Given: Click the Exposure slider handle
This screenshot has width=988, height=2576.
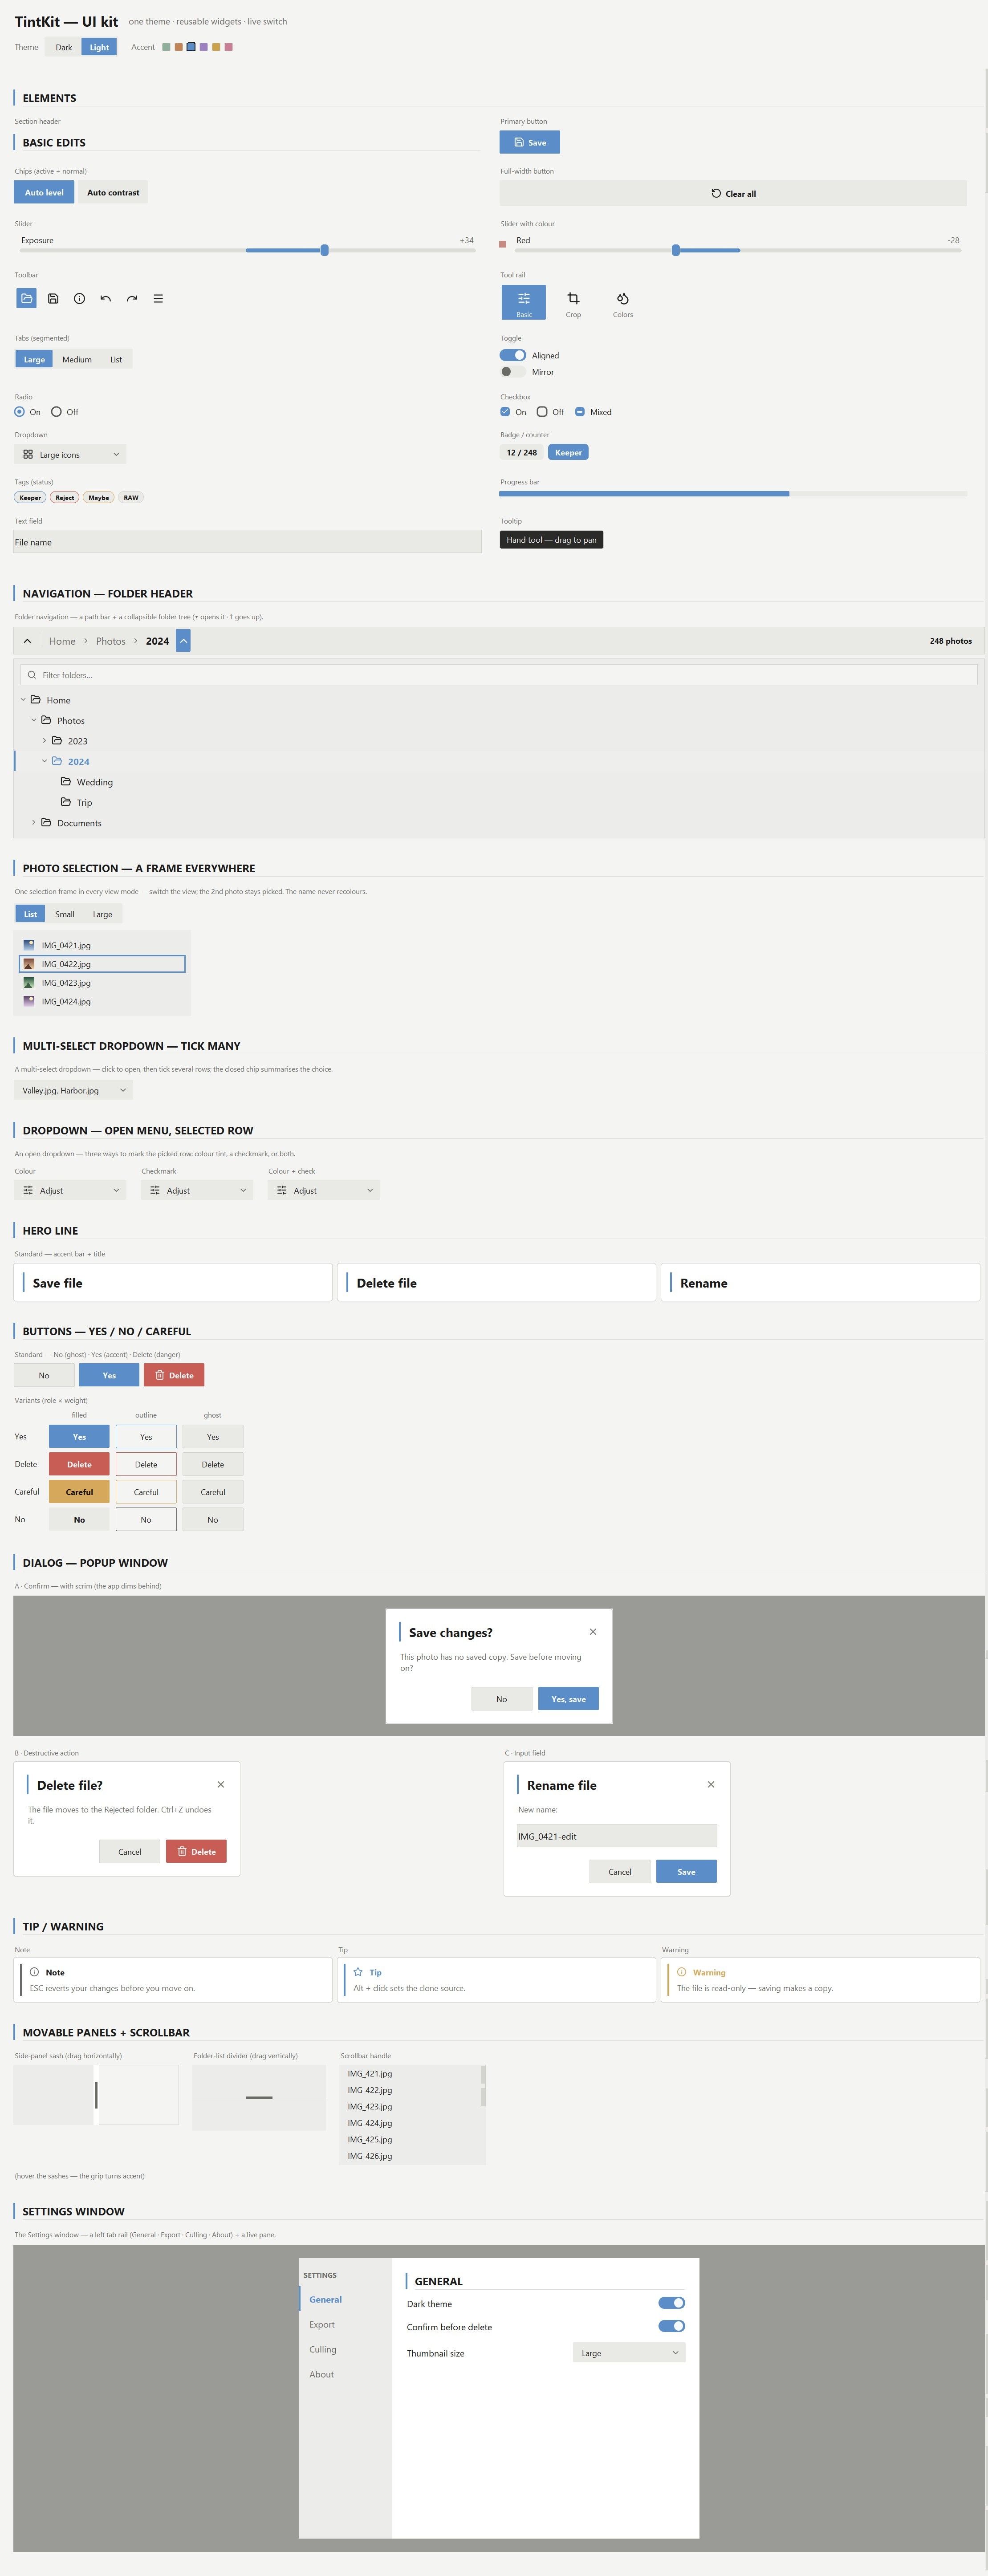Looking at the screenshot, I should click(x=324, y=250).
